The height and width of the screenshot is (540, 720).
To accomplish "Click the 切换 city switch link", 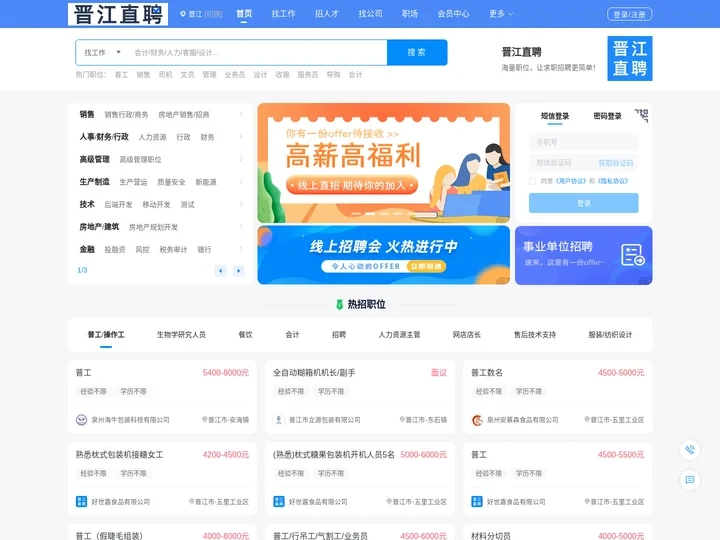I will 213,14.
